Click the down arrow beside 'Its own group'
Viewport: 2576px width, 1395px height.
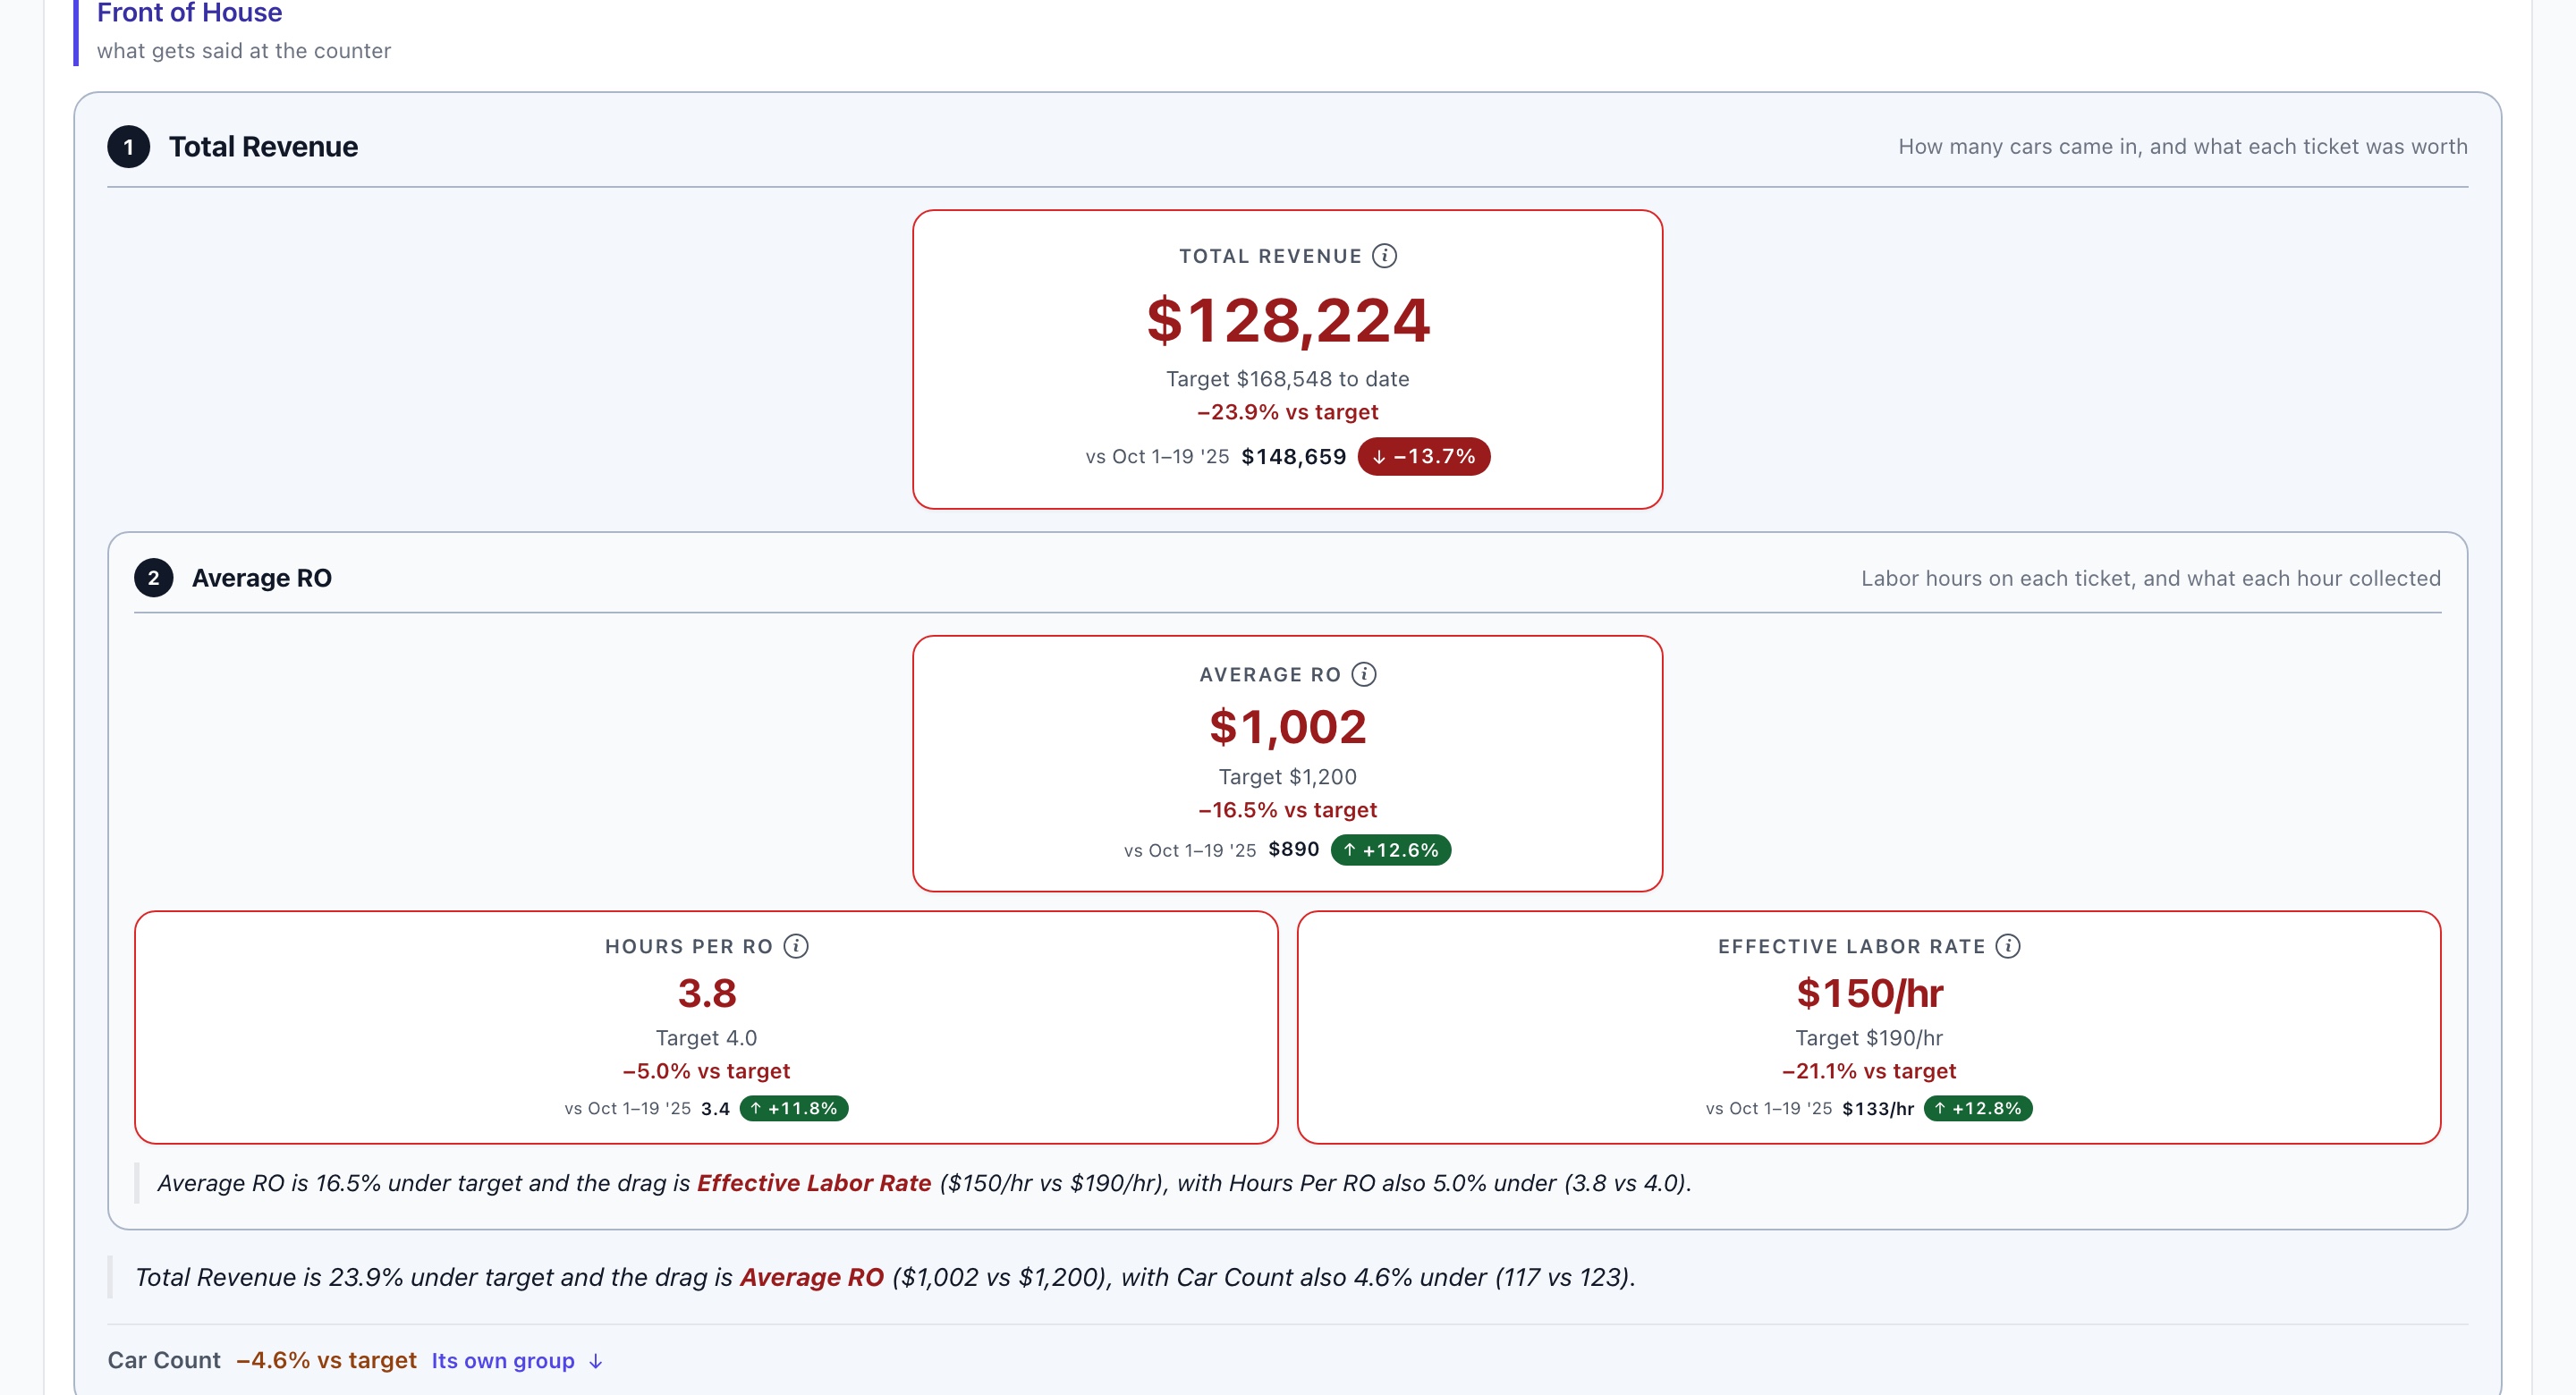pyautogui.click(x=596, y=1361)
